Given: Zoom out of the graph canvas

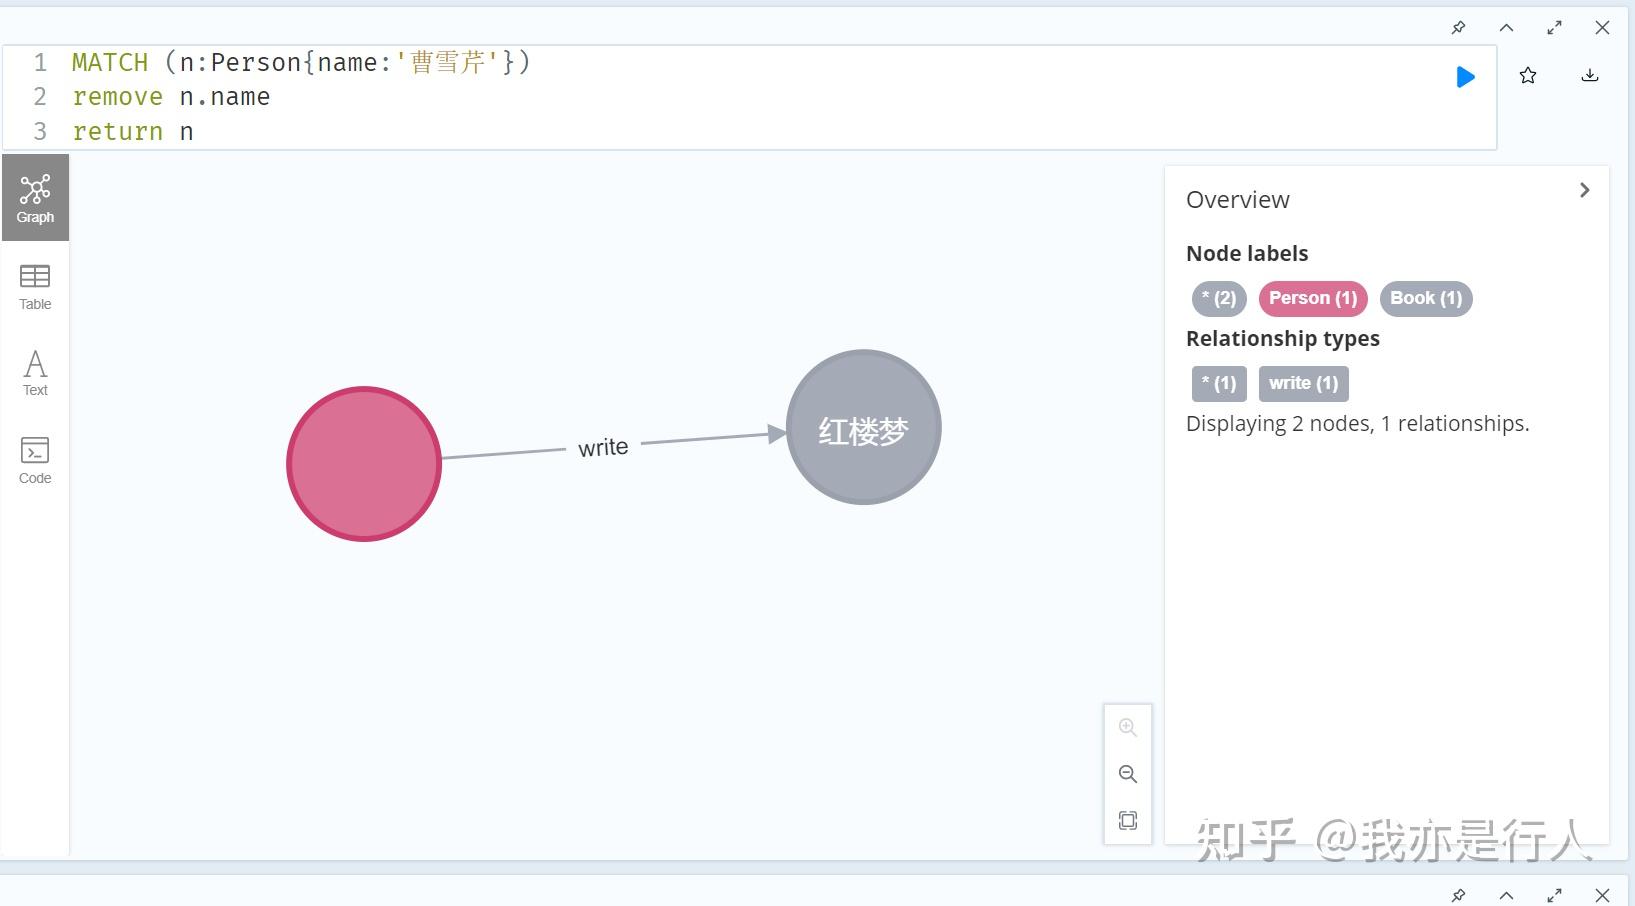Looking at the screenshot, I should [1128, 774].
